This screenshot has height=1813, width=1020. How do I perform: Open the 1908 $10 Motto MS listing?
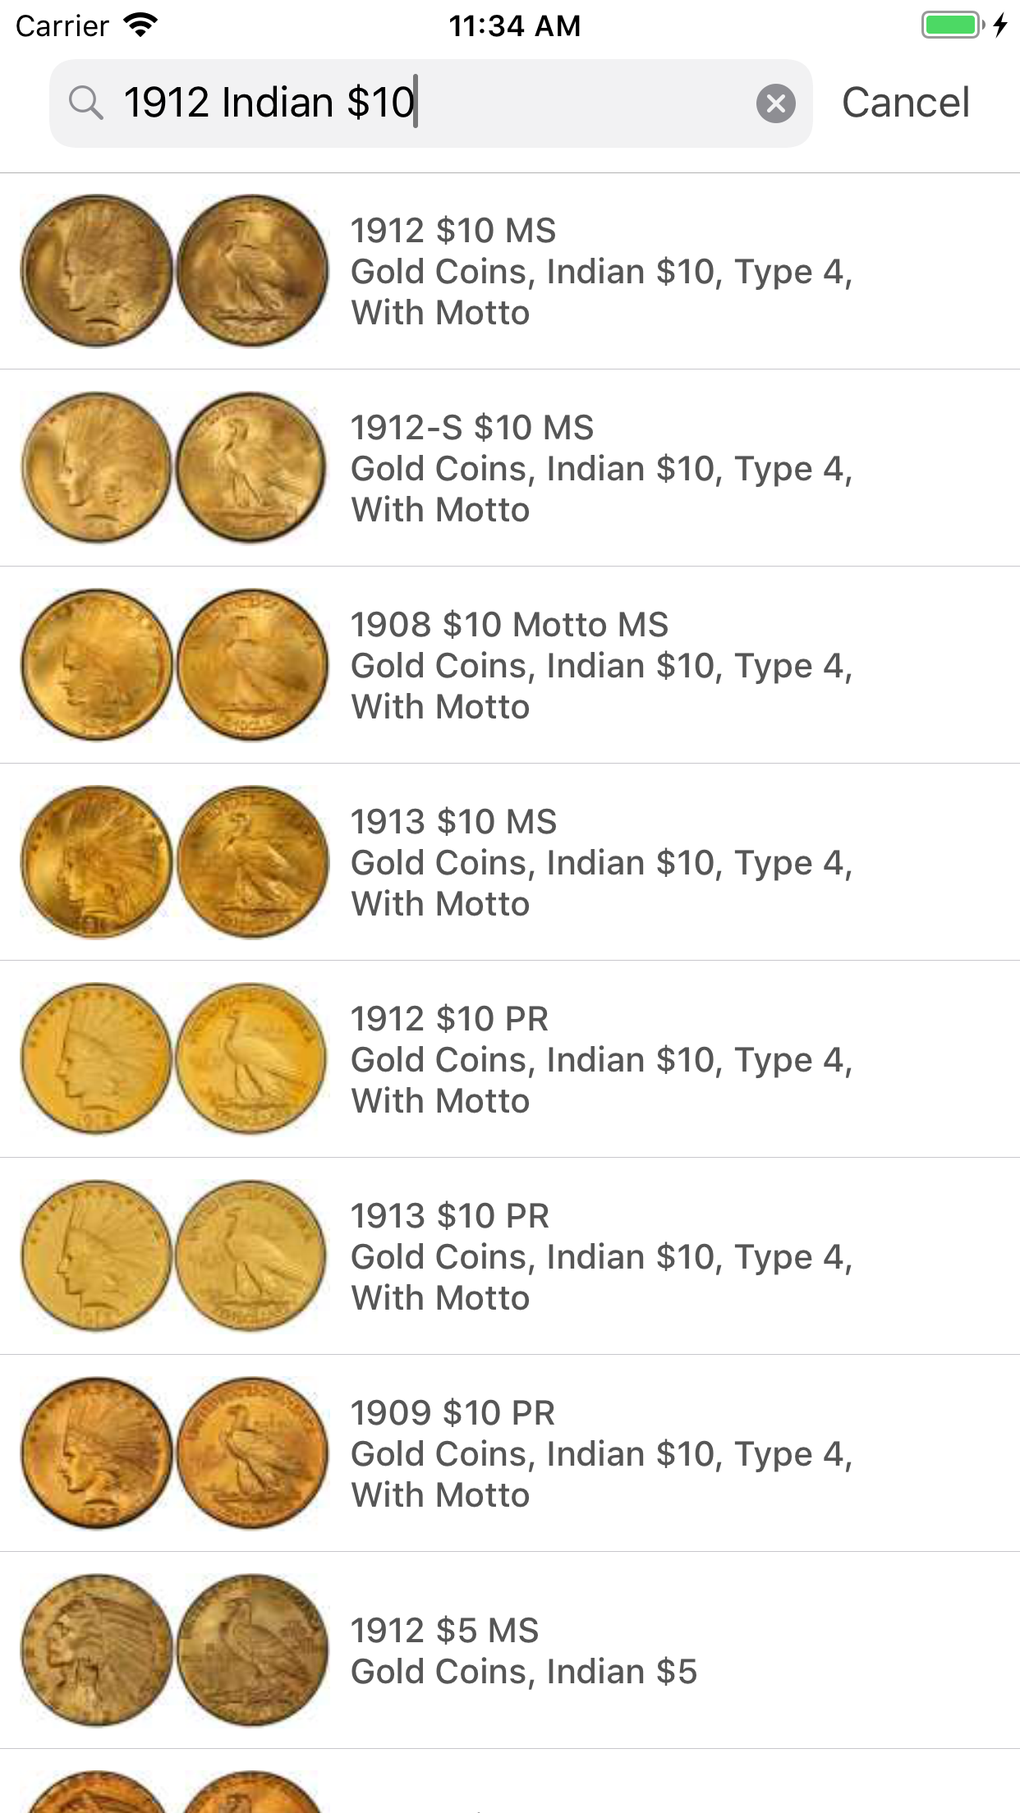click(x=600, y=665)
